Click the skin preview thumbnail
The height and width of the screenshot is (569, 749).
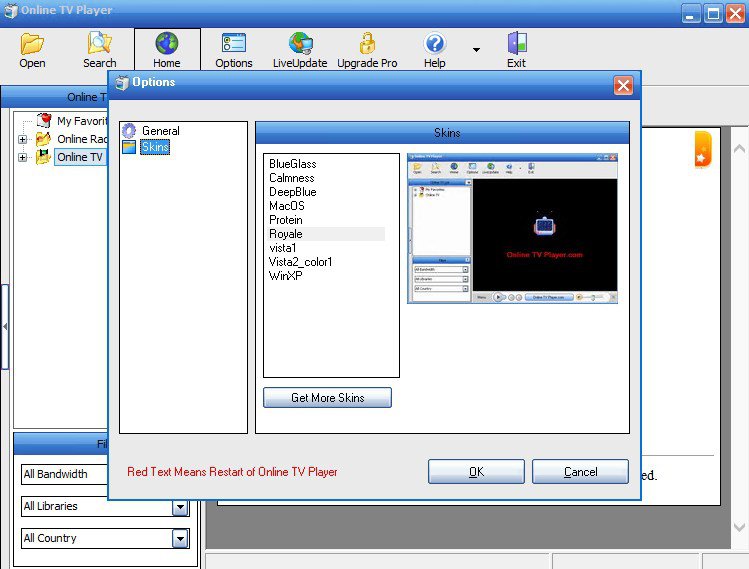[x=512, y=228]
